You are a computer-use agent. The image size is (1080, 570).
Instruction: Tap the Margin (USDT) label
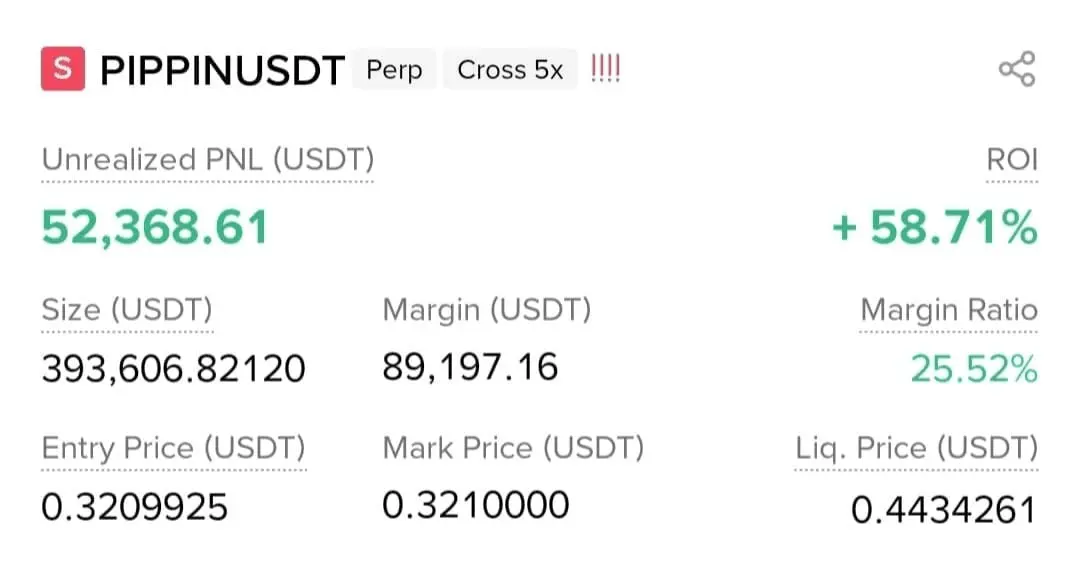point(486,310)
